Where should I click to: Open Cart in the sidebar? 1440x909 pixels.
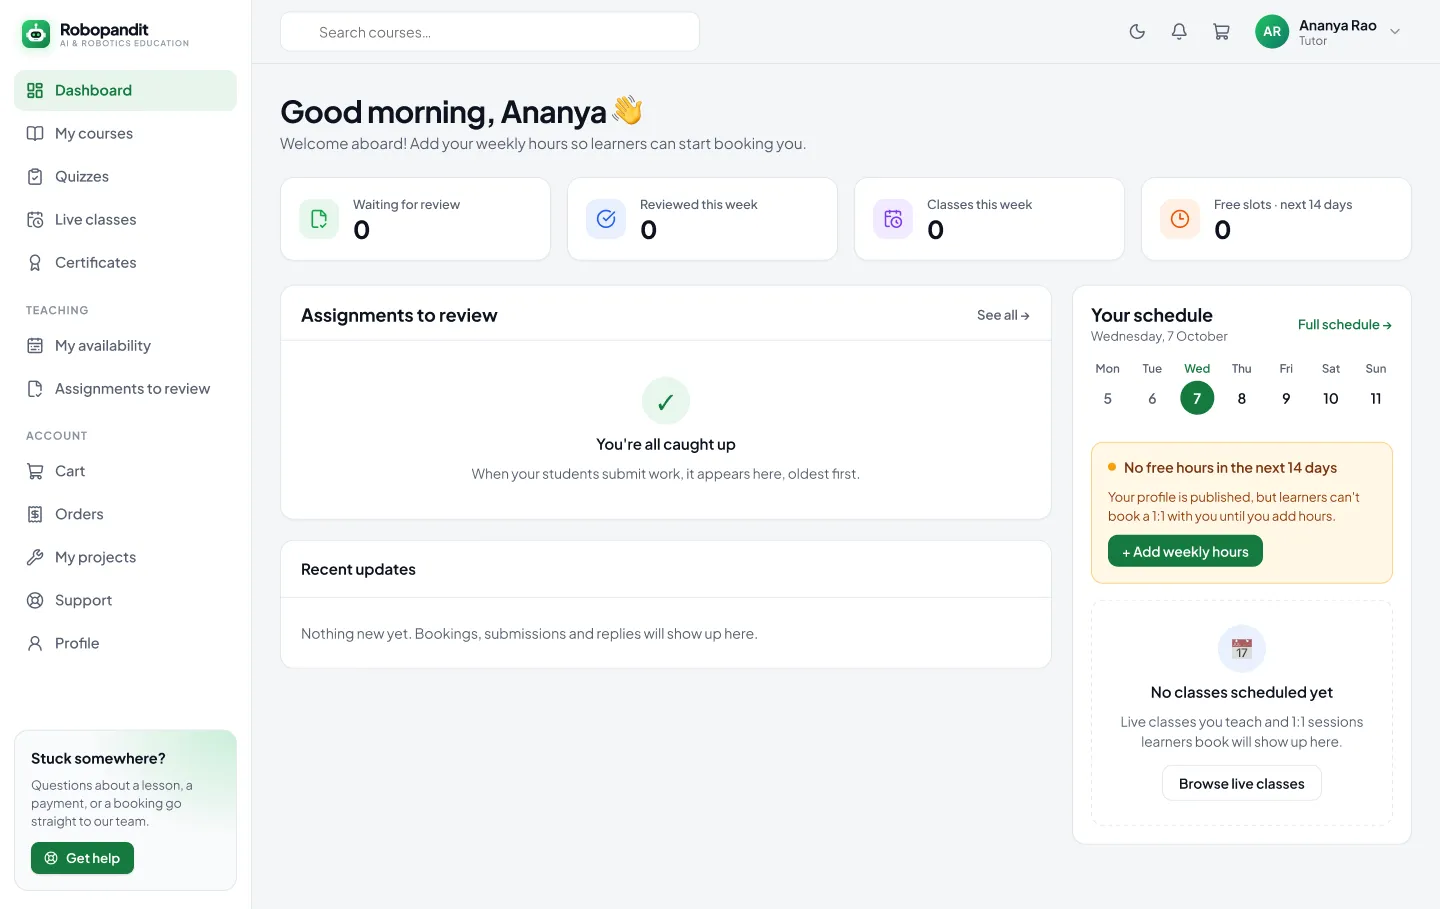click(126, 471)
